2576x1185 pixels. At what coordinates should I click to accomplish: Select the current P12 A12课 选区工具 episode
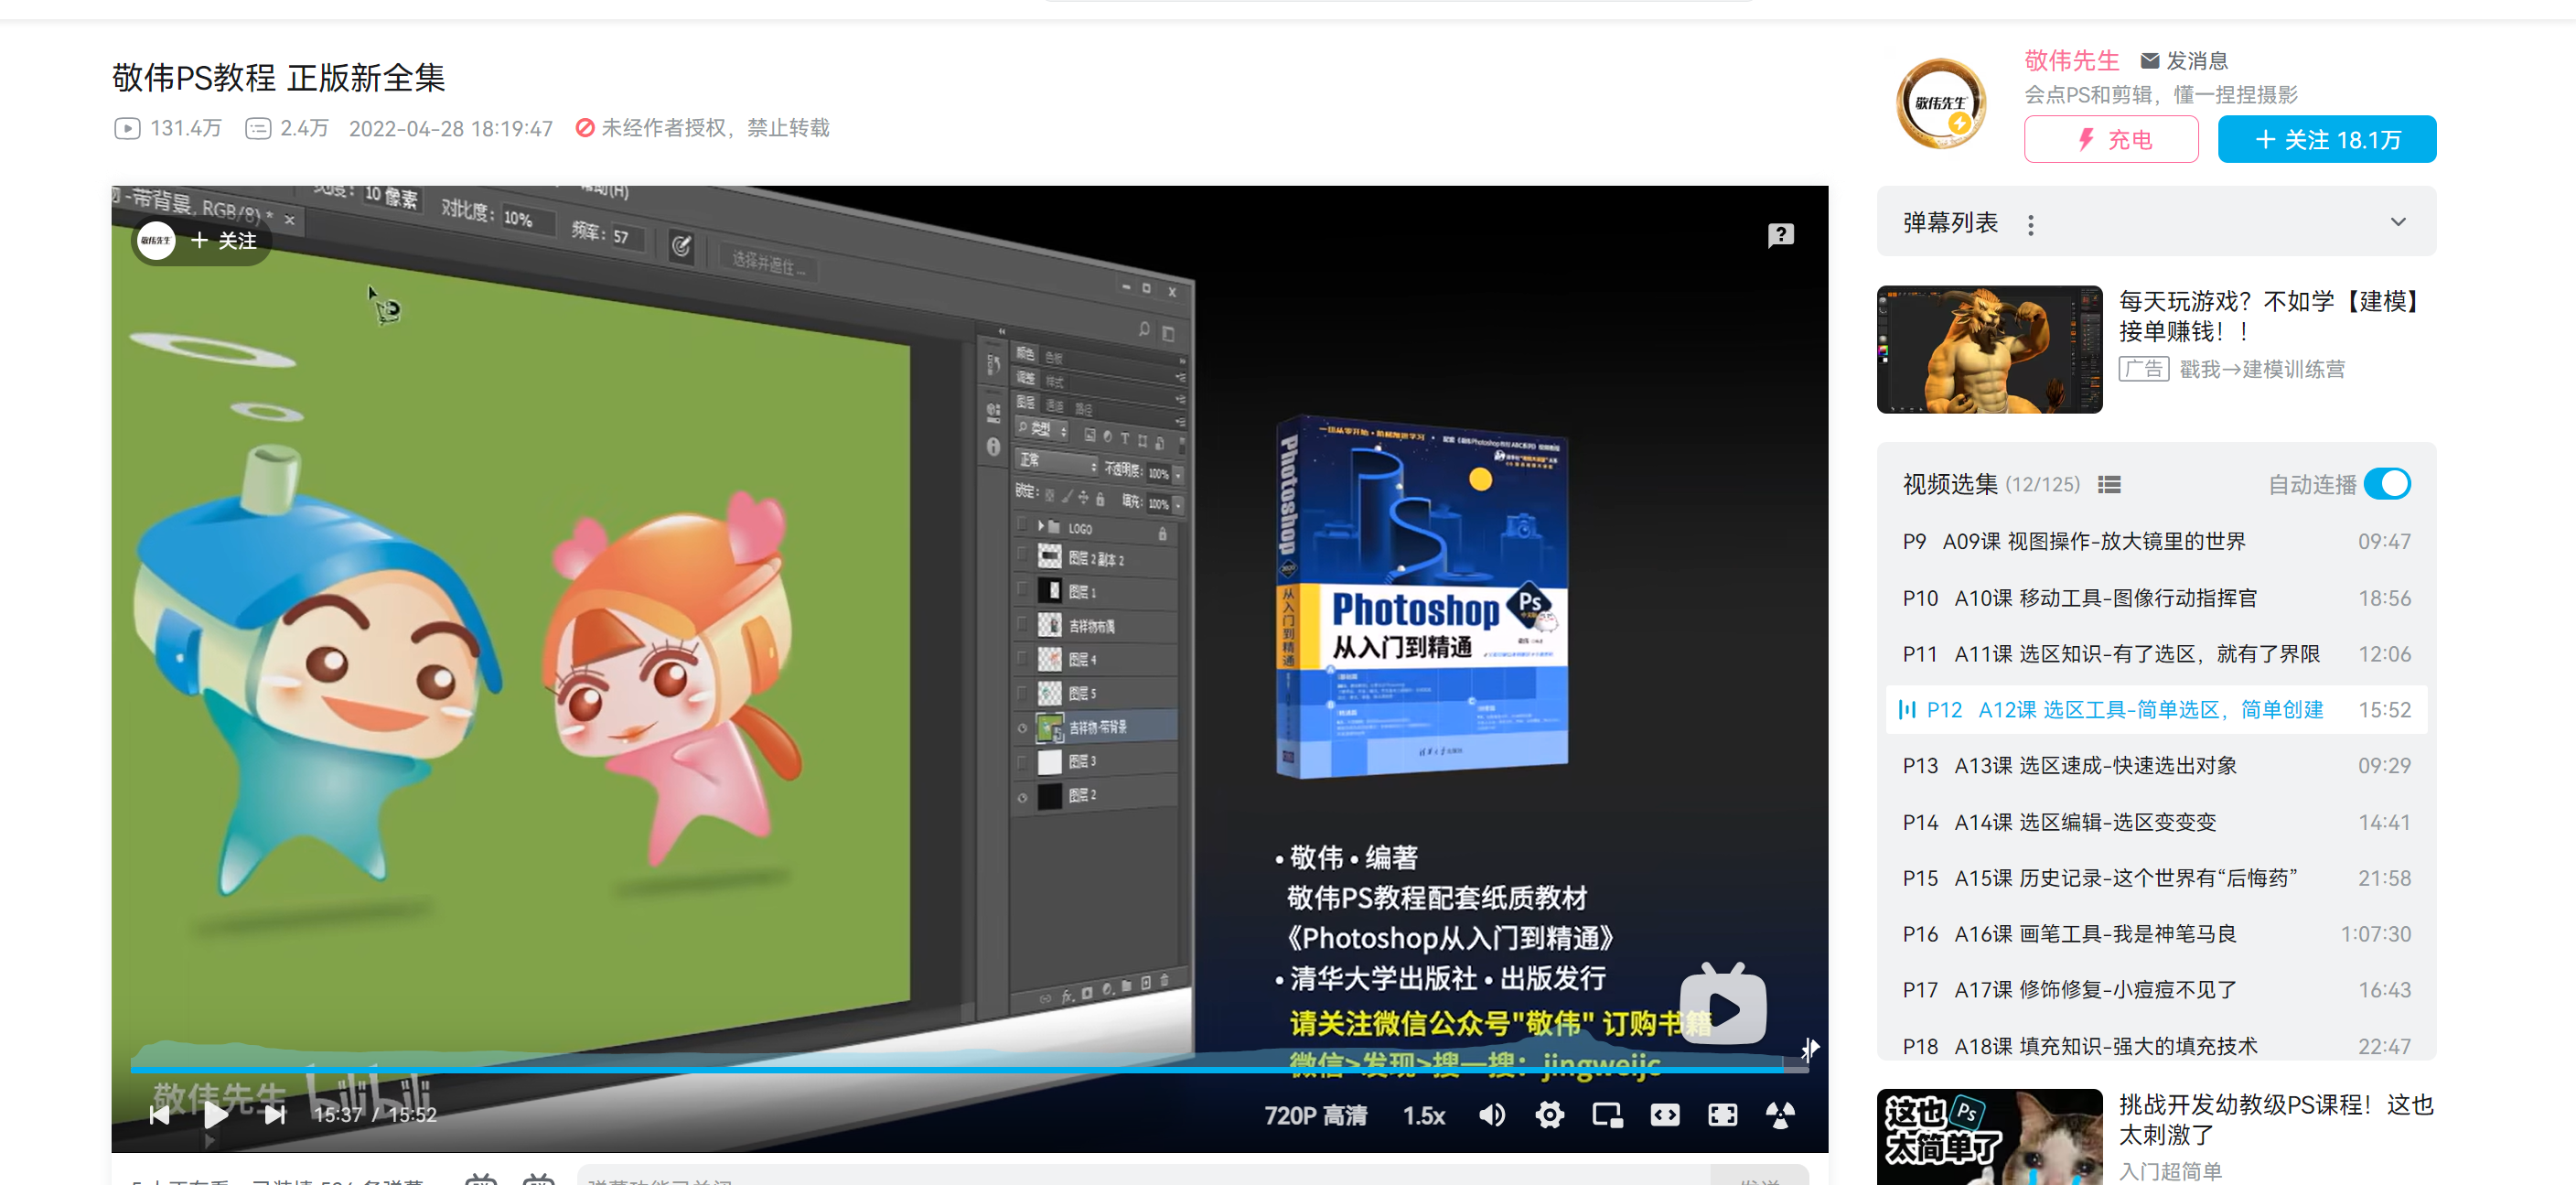(2156, 710)
